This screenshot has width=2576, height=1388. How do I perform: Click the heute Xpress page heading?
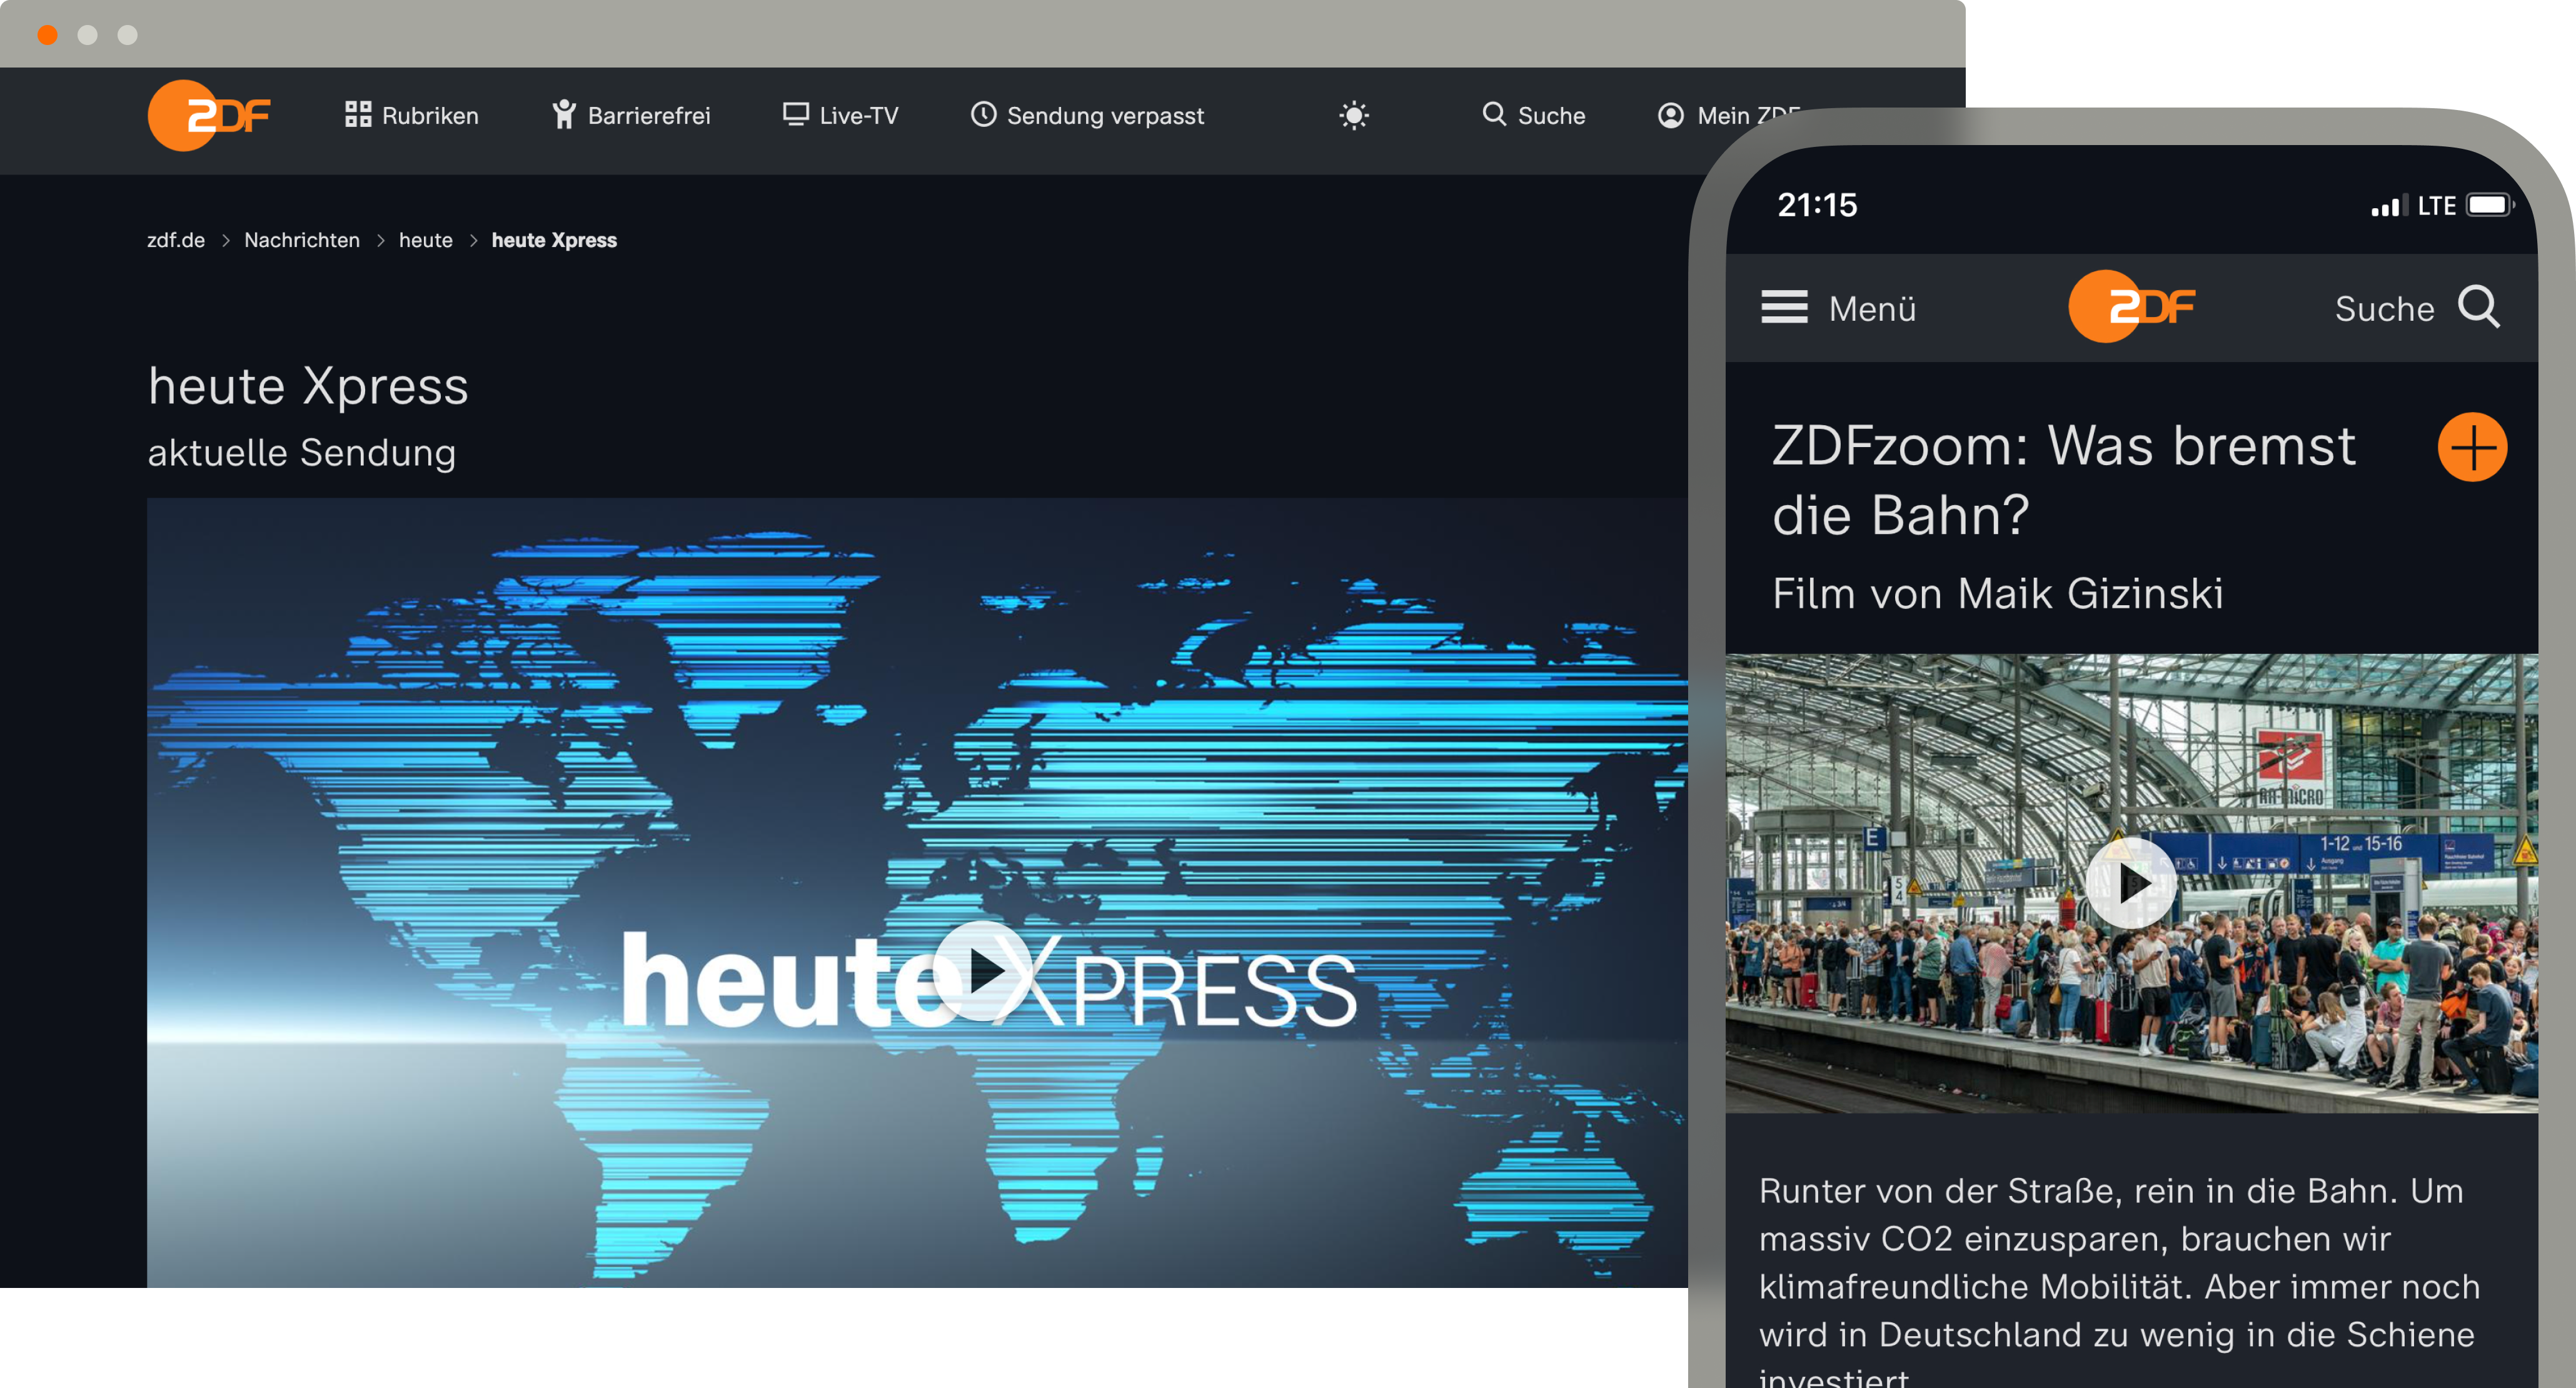pos(308,386)
